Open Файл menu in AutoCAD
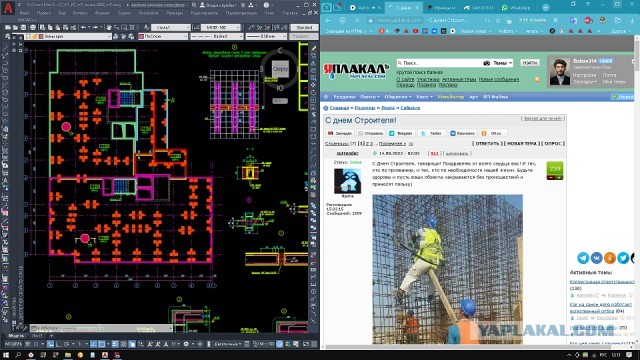640x360 pixels. coord(24,13)
